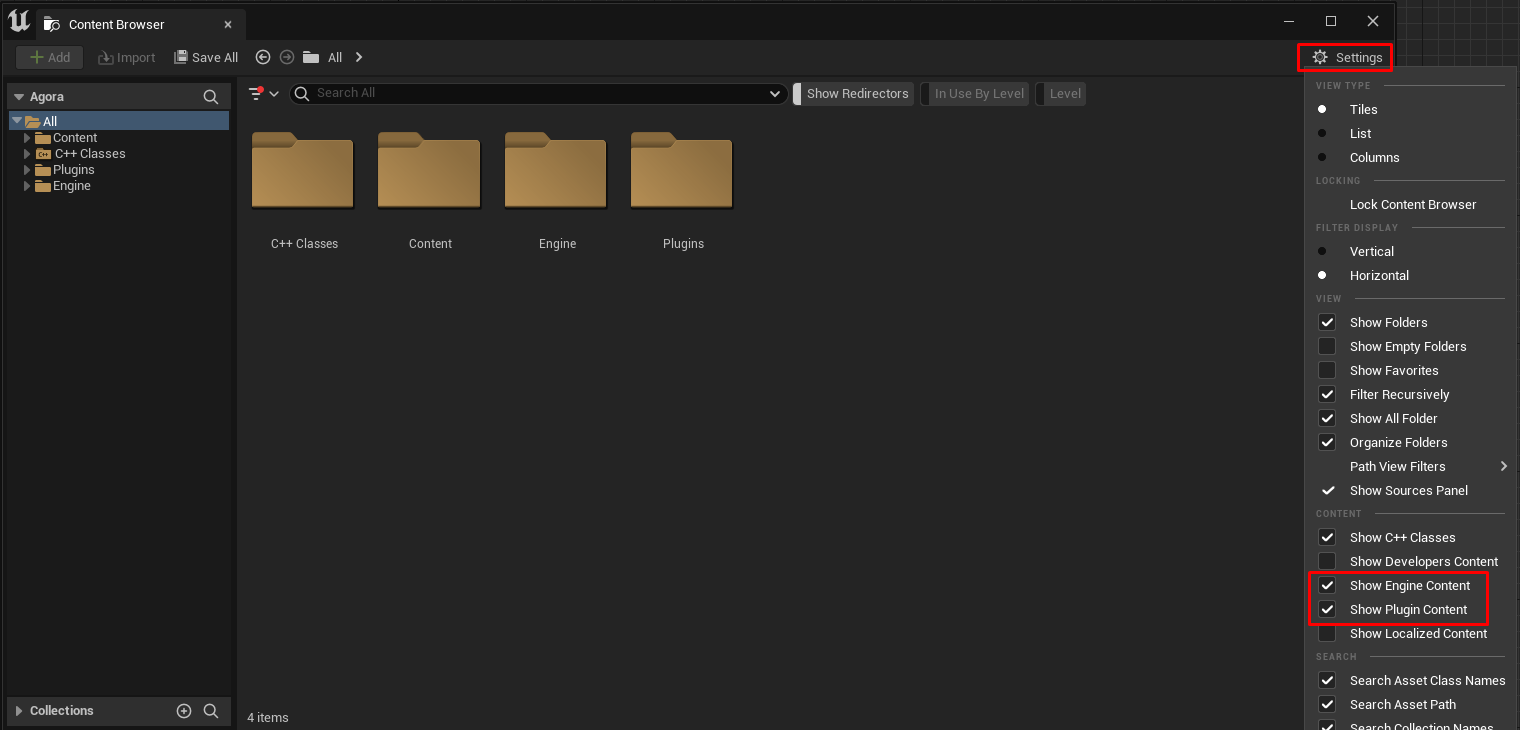
Task: Click the Agora sources search icon
Action: coord(211,97)
